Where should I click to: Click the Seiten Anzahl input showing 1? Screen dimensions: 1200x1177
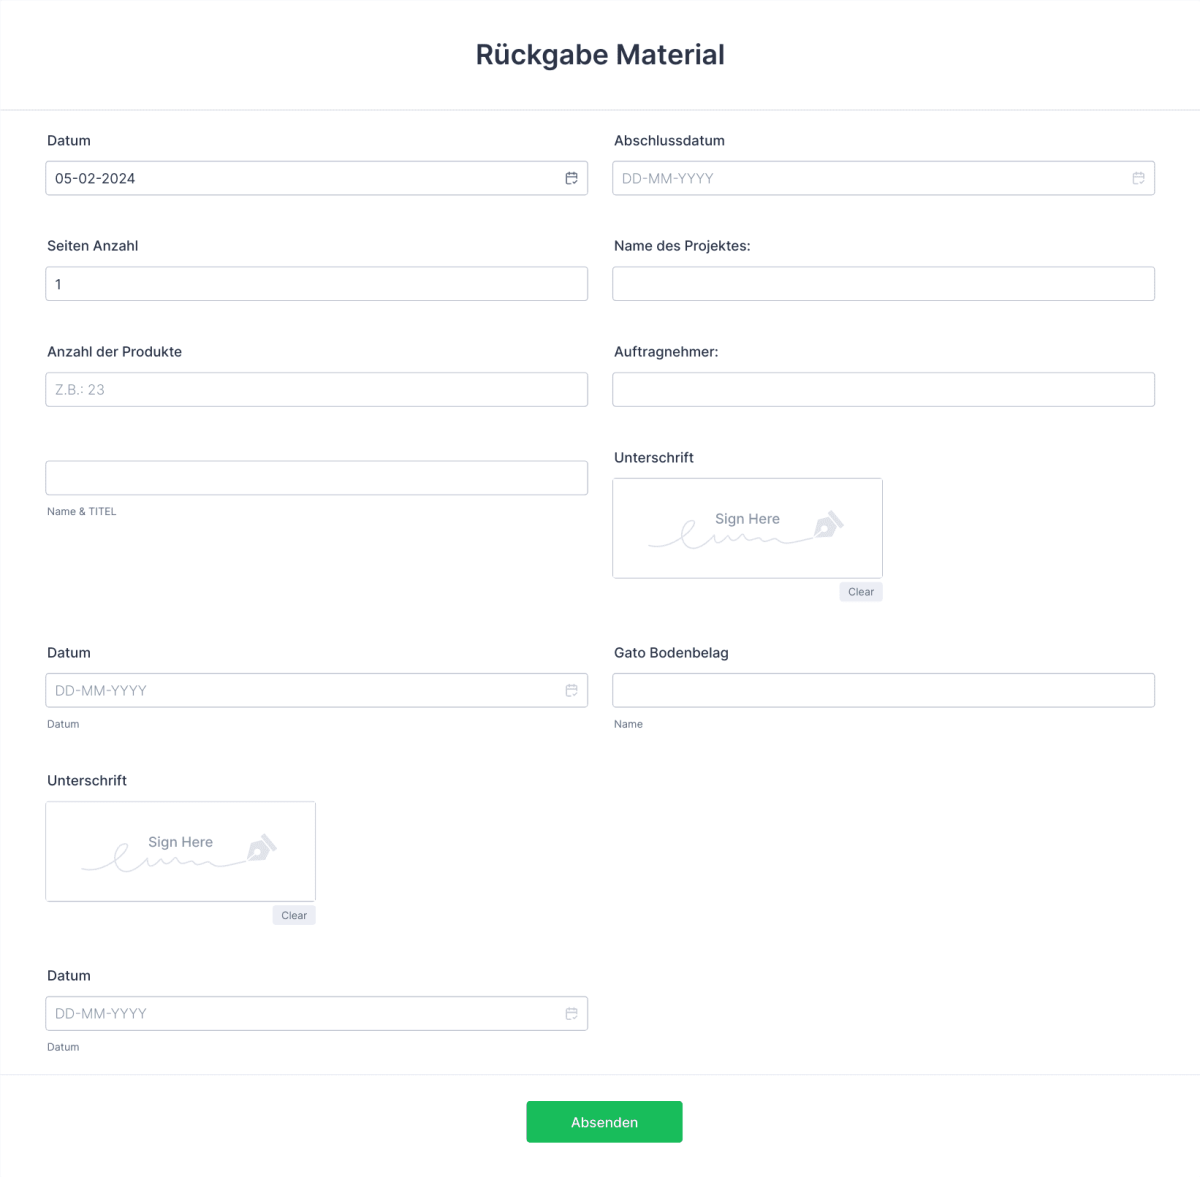[316, 283]
